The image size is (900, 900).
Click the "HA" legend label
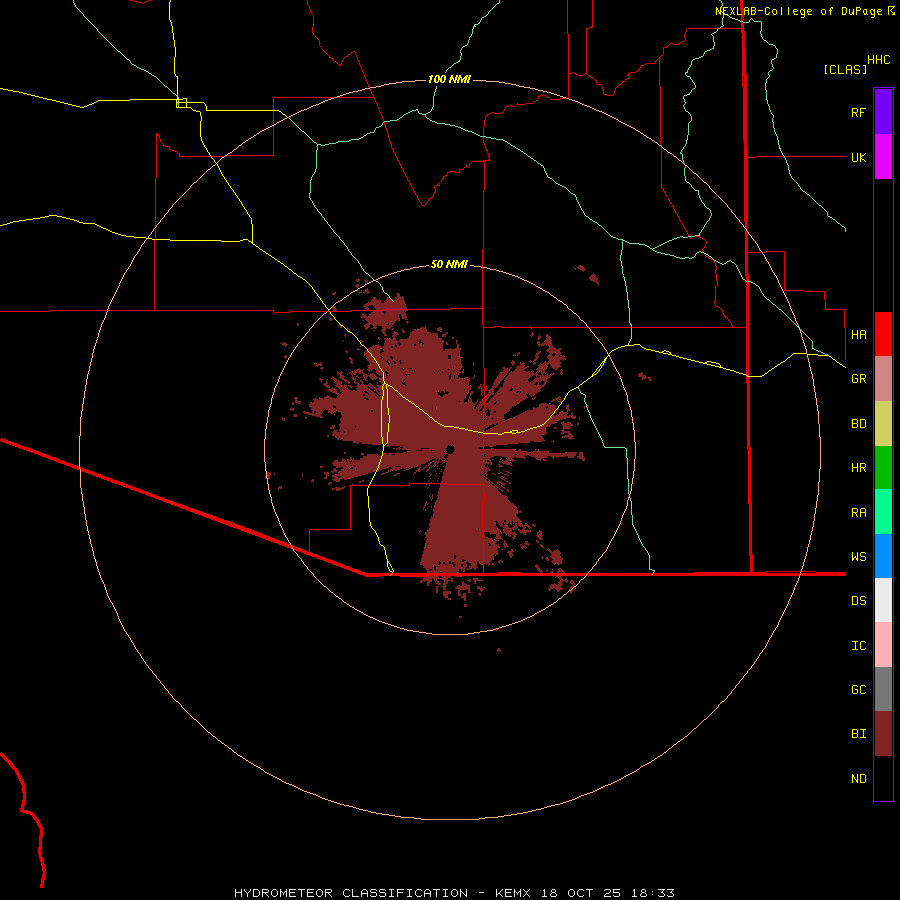tap(858, 334)
